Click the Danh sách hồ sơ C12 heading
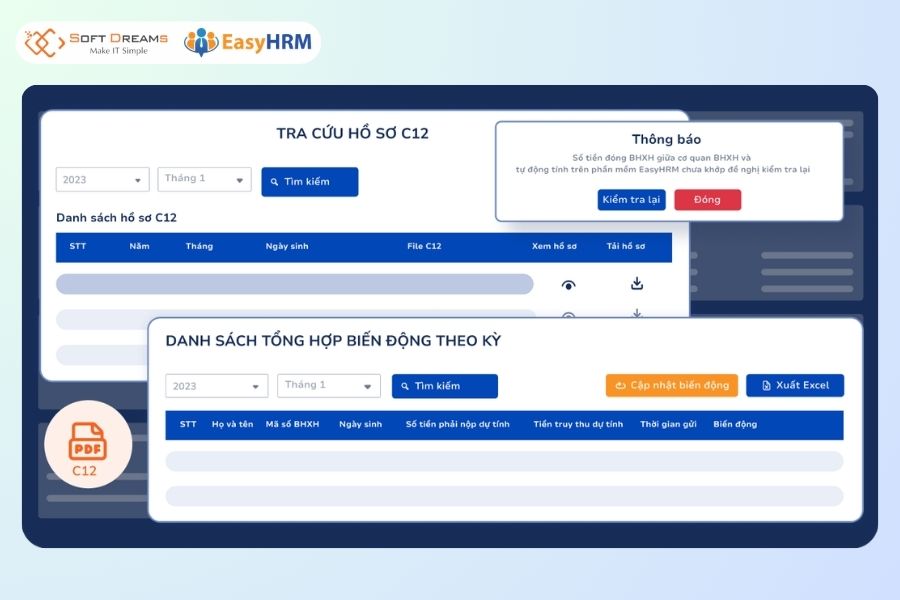The height and width of the screenshot is (600, 900). pos(117,218)
